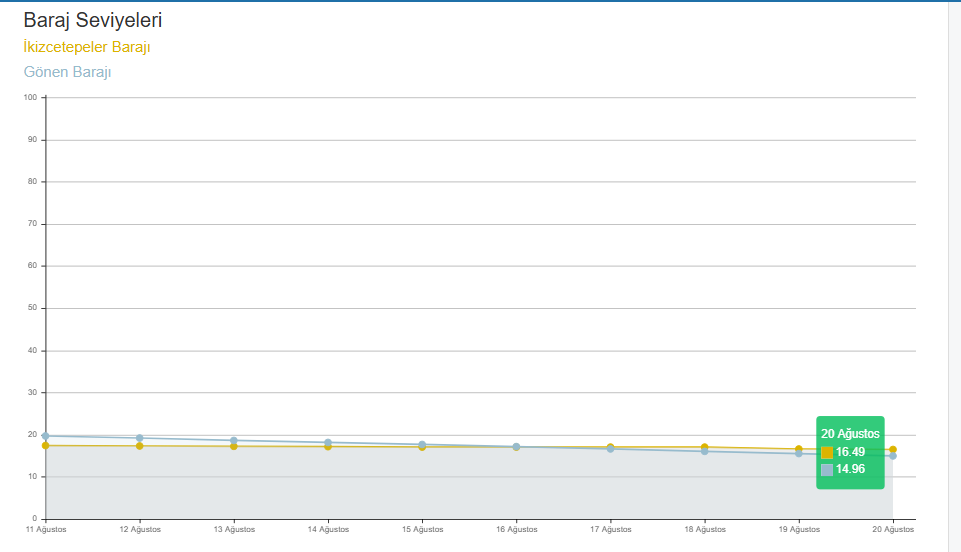Click the '19 Ağustos' x-axis label
This screenshot has width=961, height=552.
tap(799, 529)
